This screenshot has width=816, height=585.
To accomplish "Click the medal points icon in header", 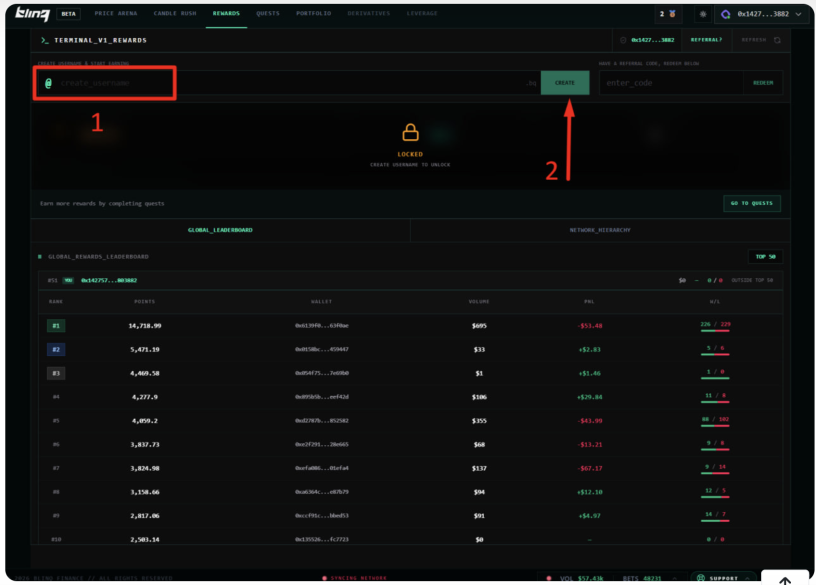I will (674, 14).
